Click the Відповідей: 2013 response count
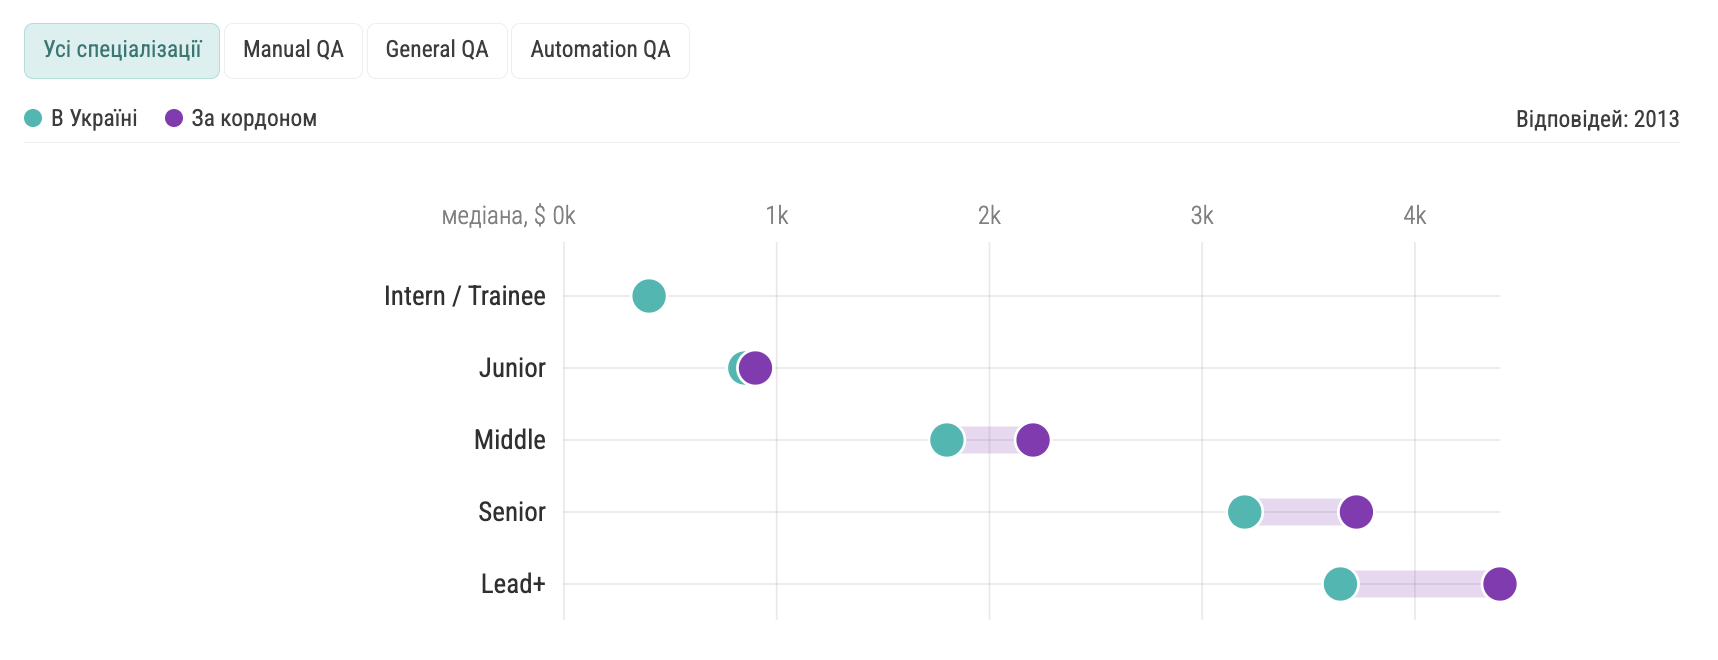Viewport: 1718px width, 660px height. (1597, 119)
